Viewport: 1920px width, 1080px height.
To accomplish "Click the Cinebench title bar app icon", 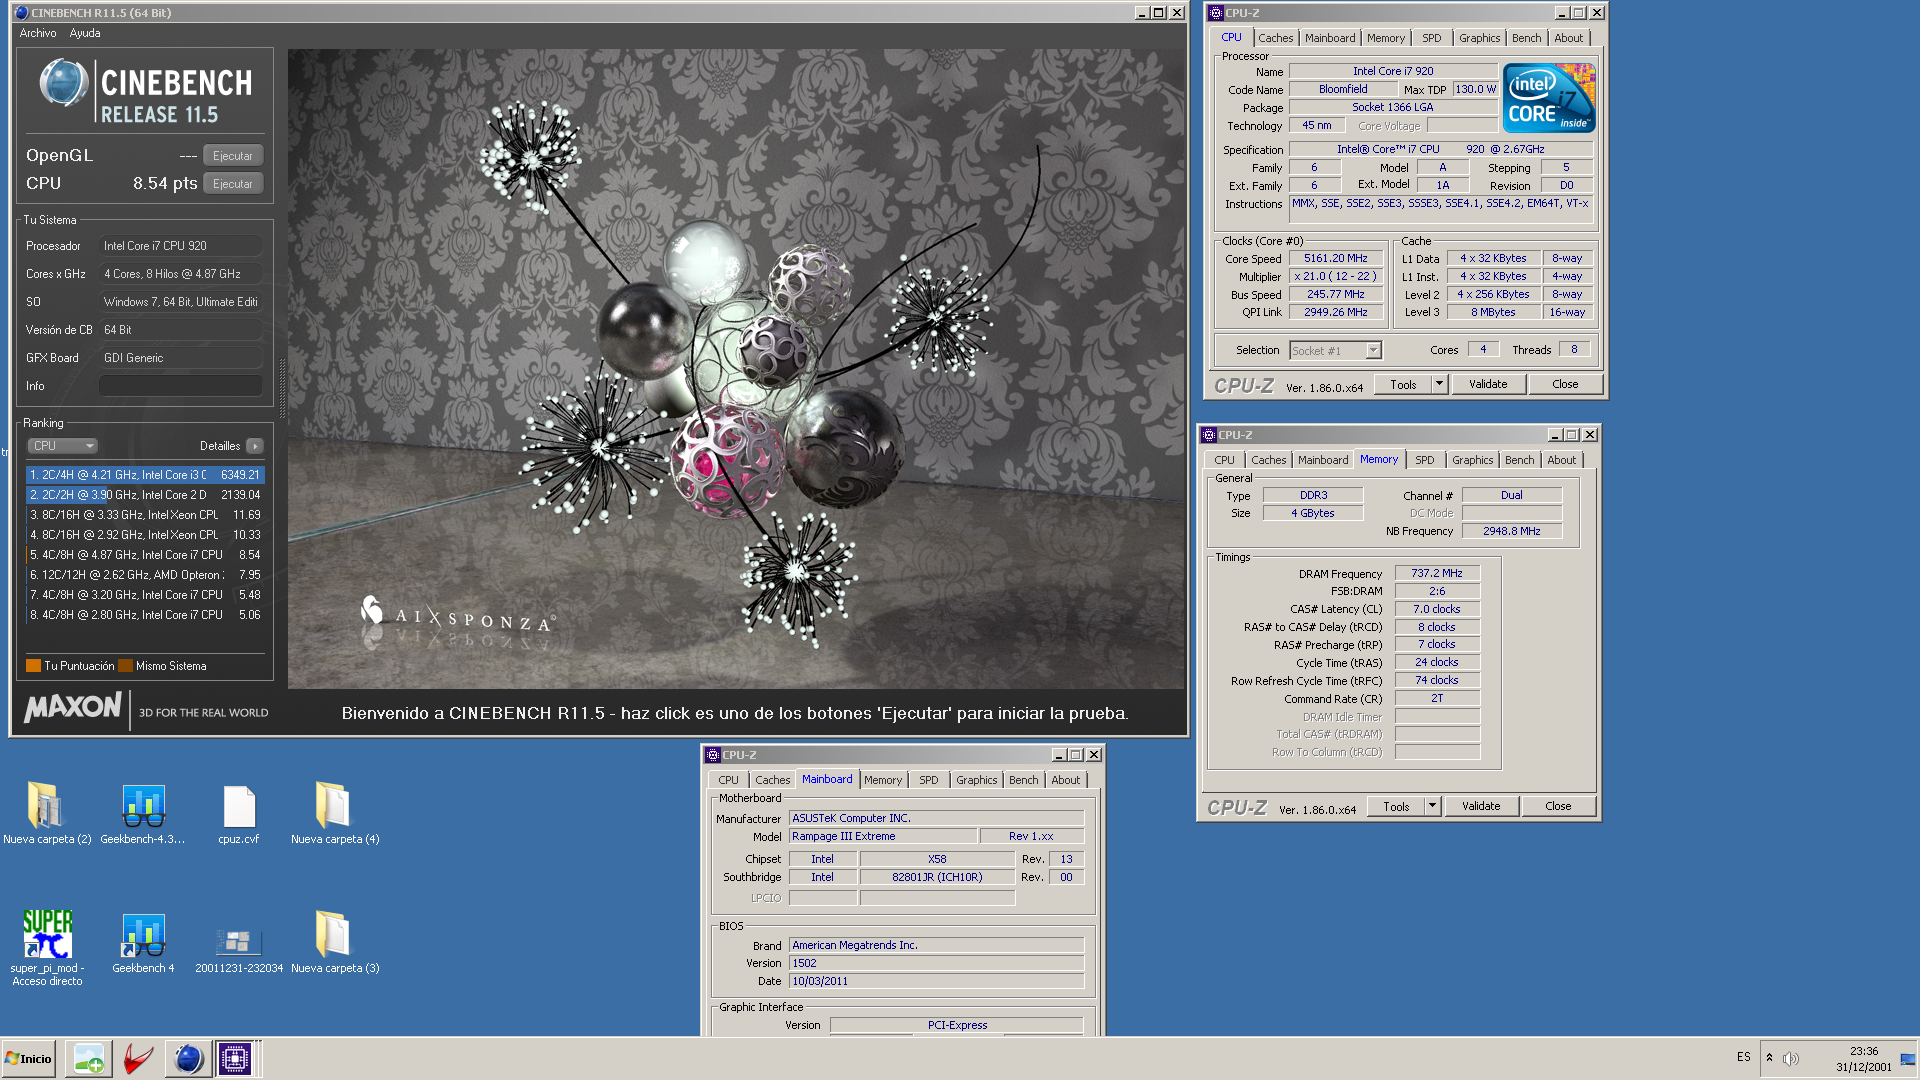I will (22, 13).
